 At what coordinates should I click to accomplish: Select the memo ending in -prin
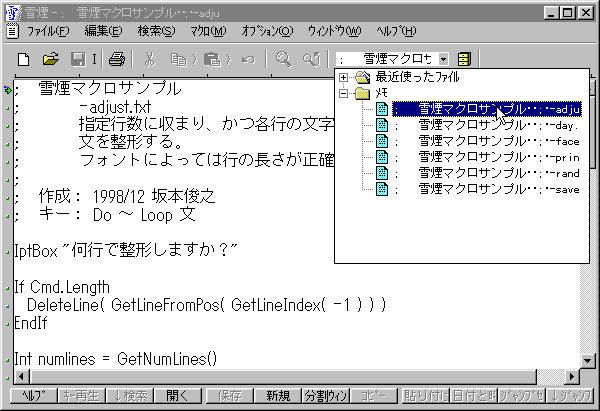[x=487, y=157]
